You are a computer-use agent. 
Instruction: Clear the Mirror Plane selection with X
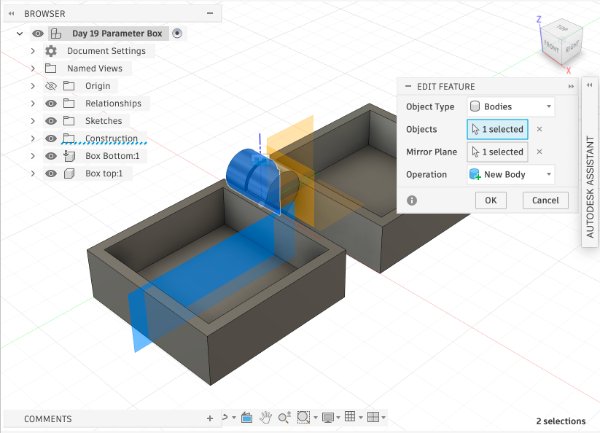coord(539,152)
